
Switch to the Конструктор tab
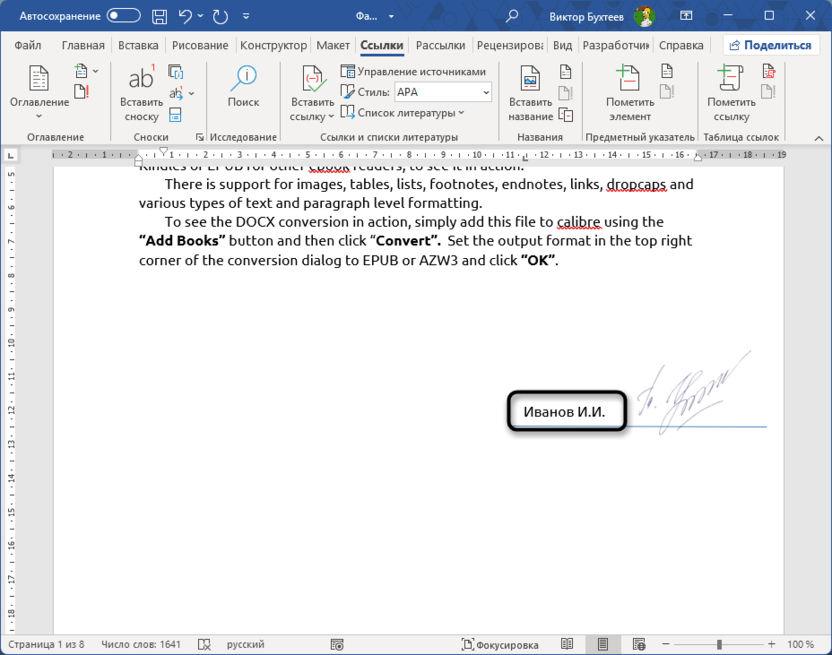point(273,46)
